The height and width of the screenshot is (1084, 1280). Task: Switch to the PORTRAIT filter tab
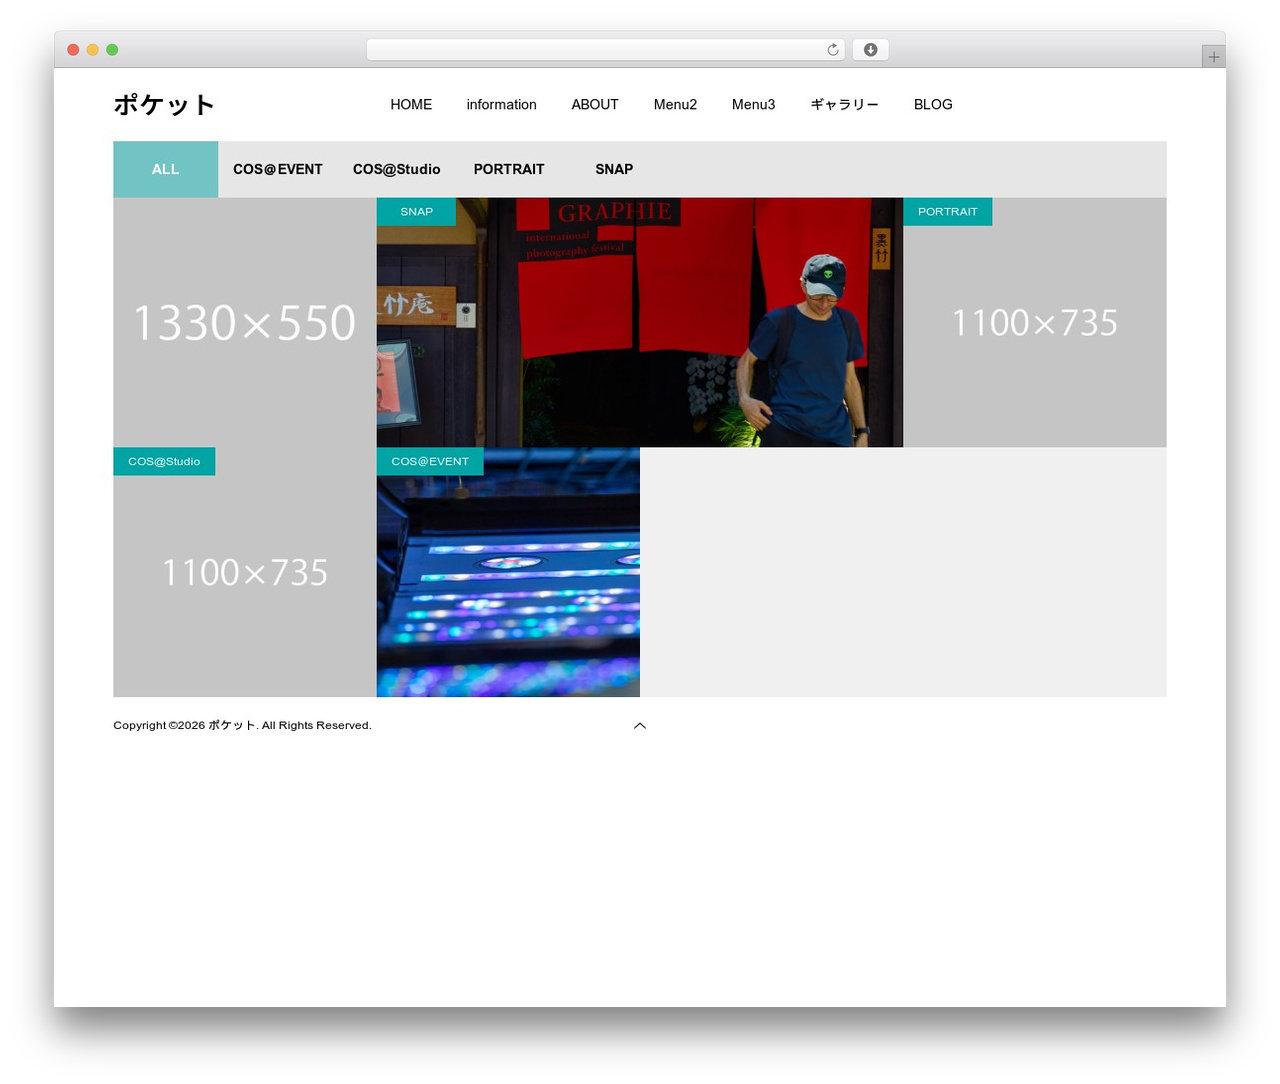pyautogui.click(x=509, y=169)
